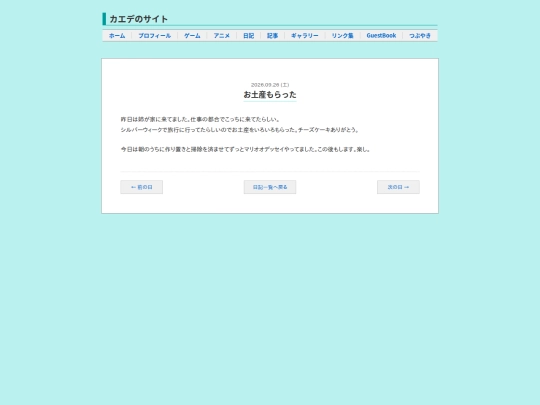Click the entry title お土産もらった
Image resolution: width=540 pixels, height=405 pixels.
pyautogui.click(x=270, y=94)
